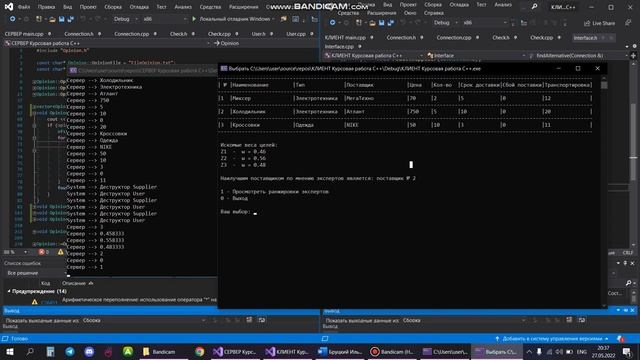Viewport: 640px width, 360px height.
Task: Click navigate back arrow in client VS toolbar
Action: click(332, 23)
